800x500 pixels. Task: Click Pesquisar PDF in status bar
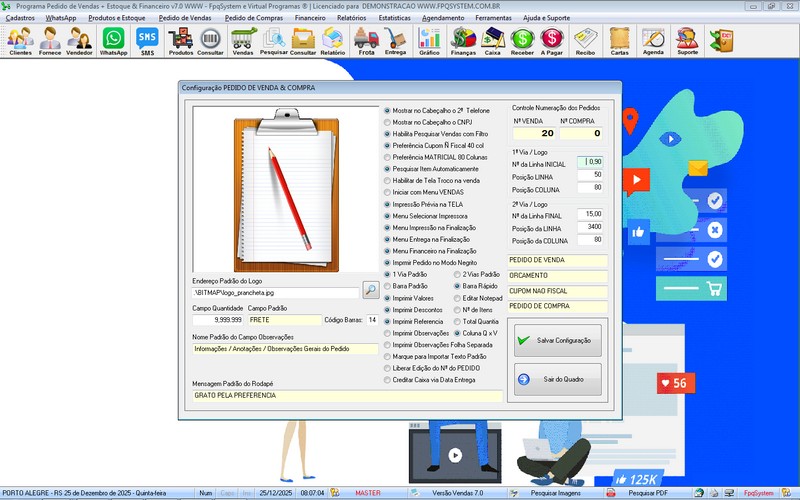coord(648,493)
